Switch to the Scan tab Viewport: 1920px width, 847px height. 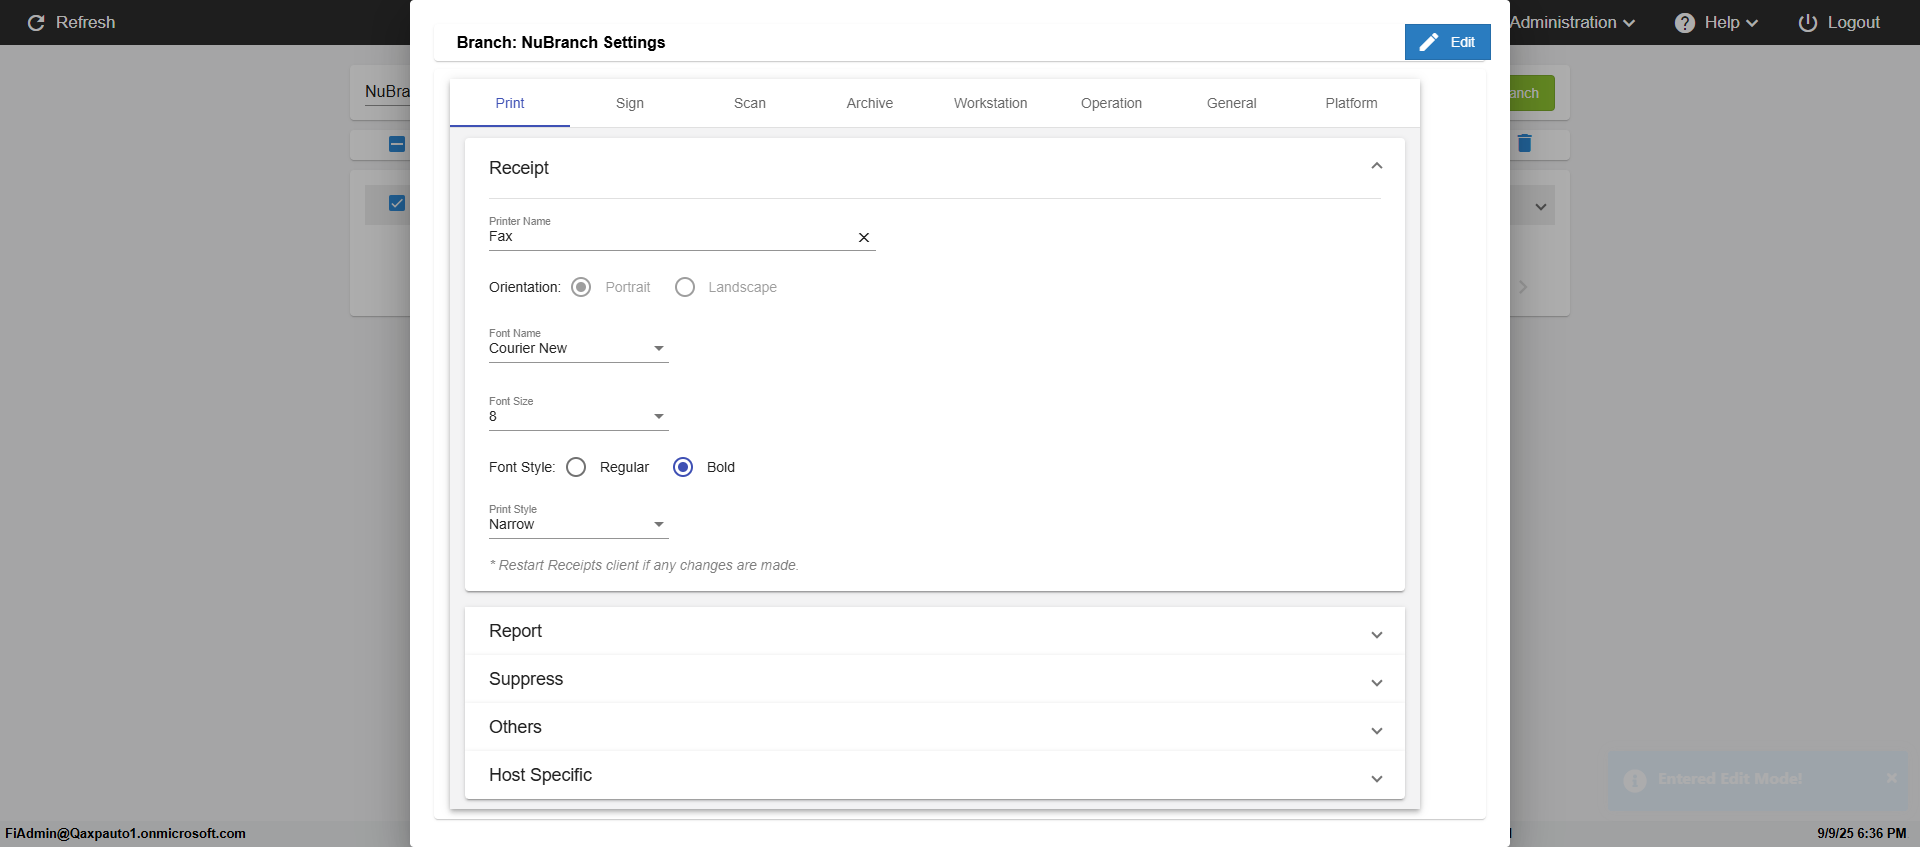749,103
